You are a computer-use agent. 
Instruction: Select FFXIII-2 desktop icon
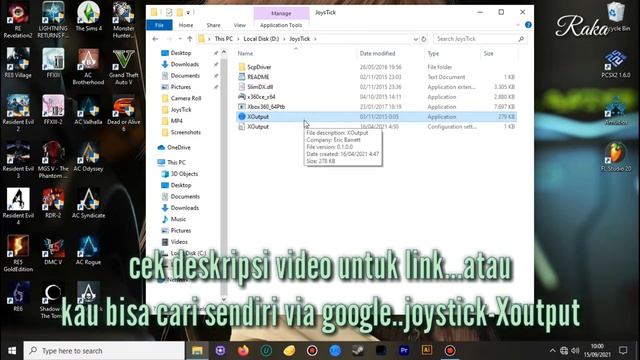click(53, 110)
